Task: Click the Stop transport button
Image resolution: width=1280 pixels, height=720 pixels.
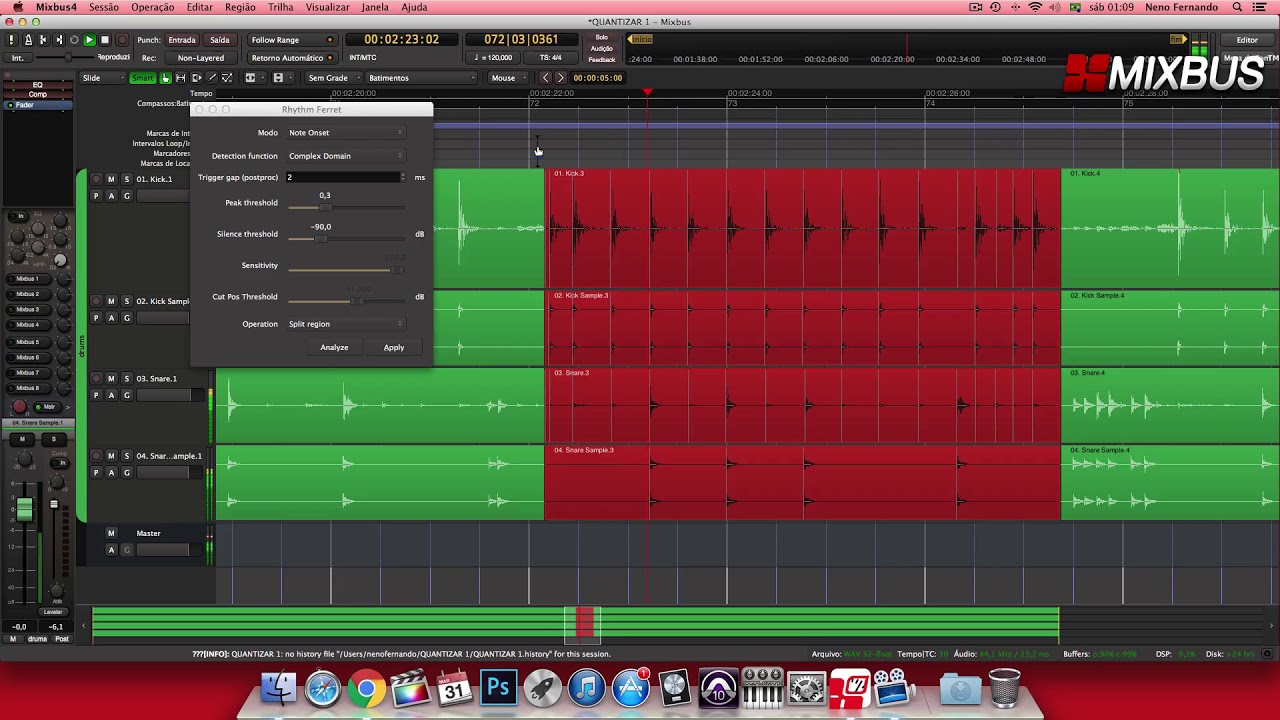Action: point(105,40)
